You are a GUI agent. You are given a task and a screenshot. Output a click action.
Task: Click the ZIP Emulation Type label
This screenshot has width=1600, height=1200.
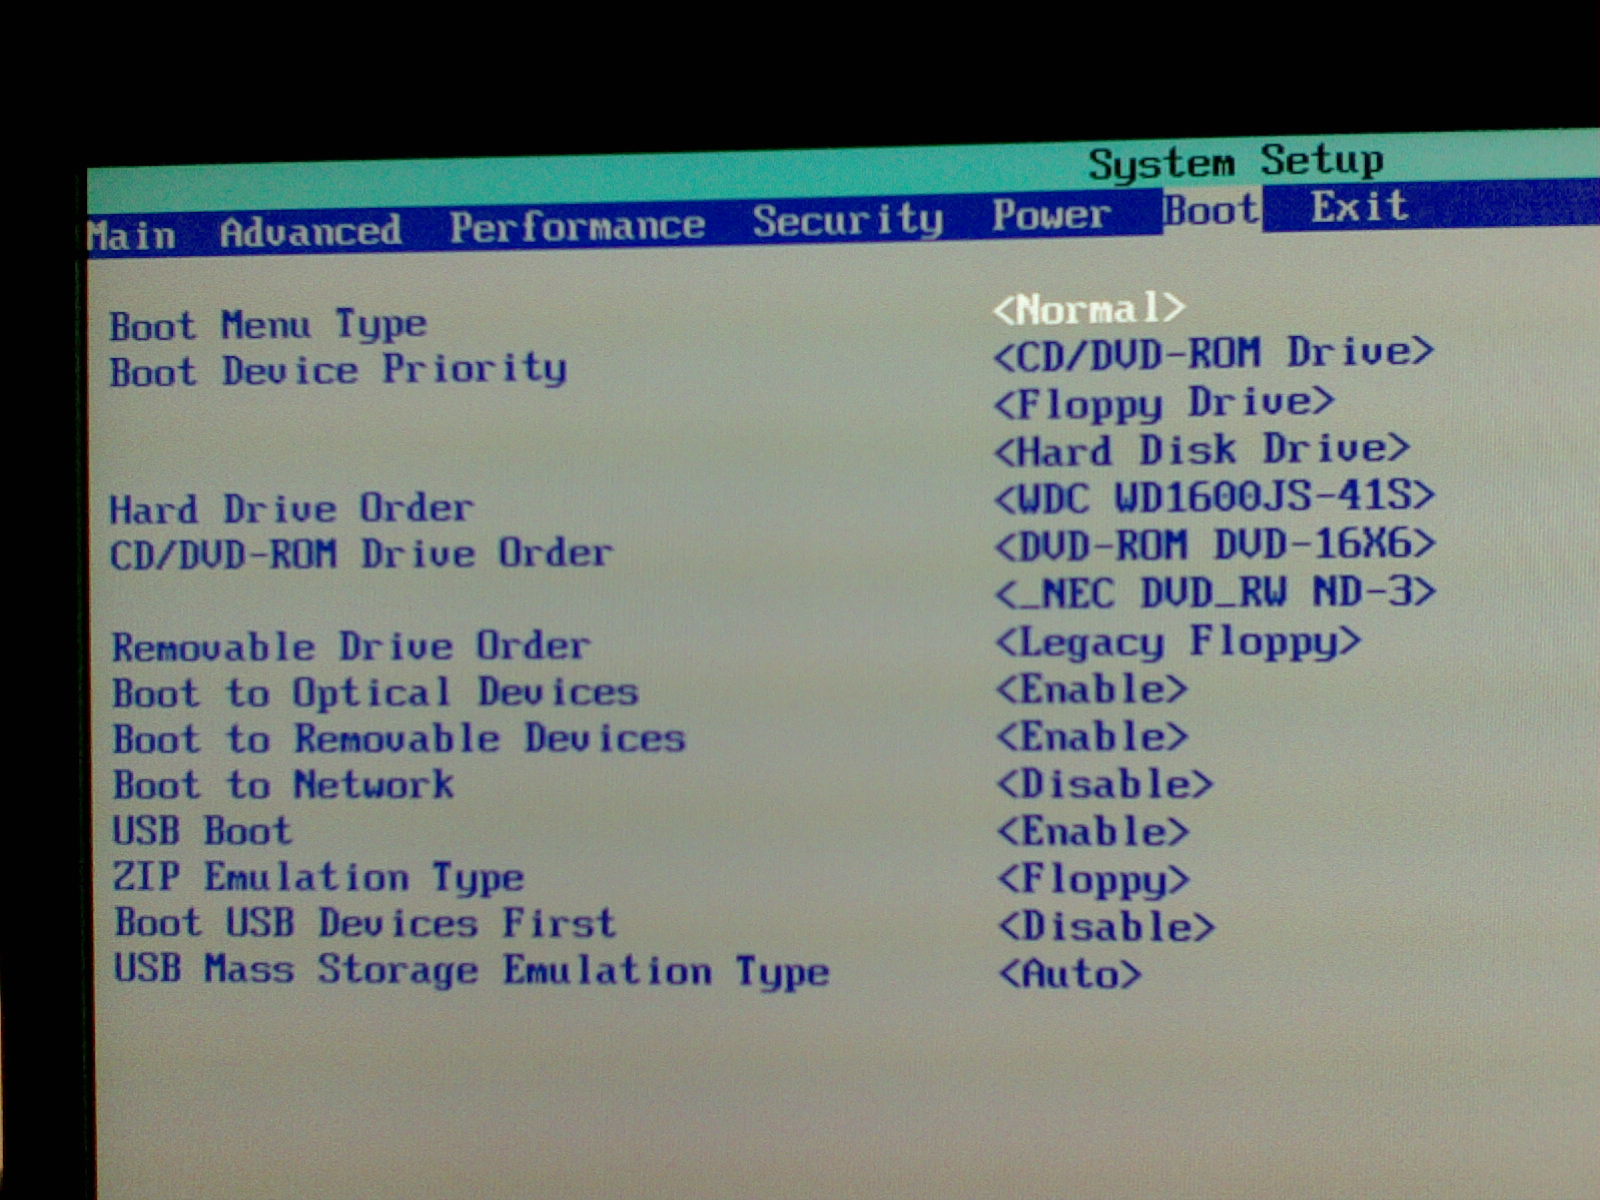tap(318, 878)
